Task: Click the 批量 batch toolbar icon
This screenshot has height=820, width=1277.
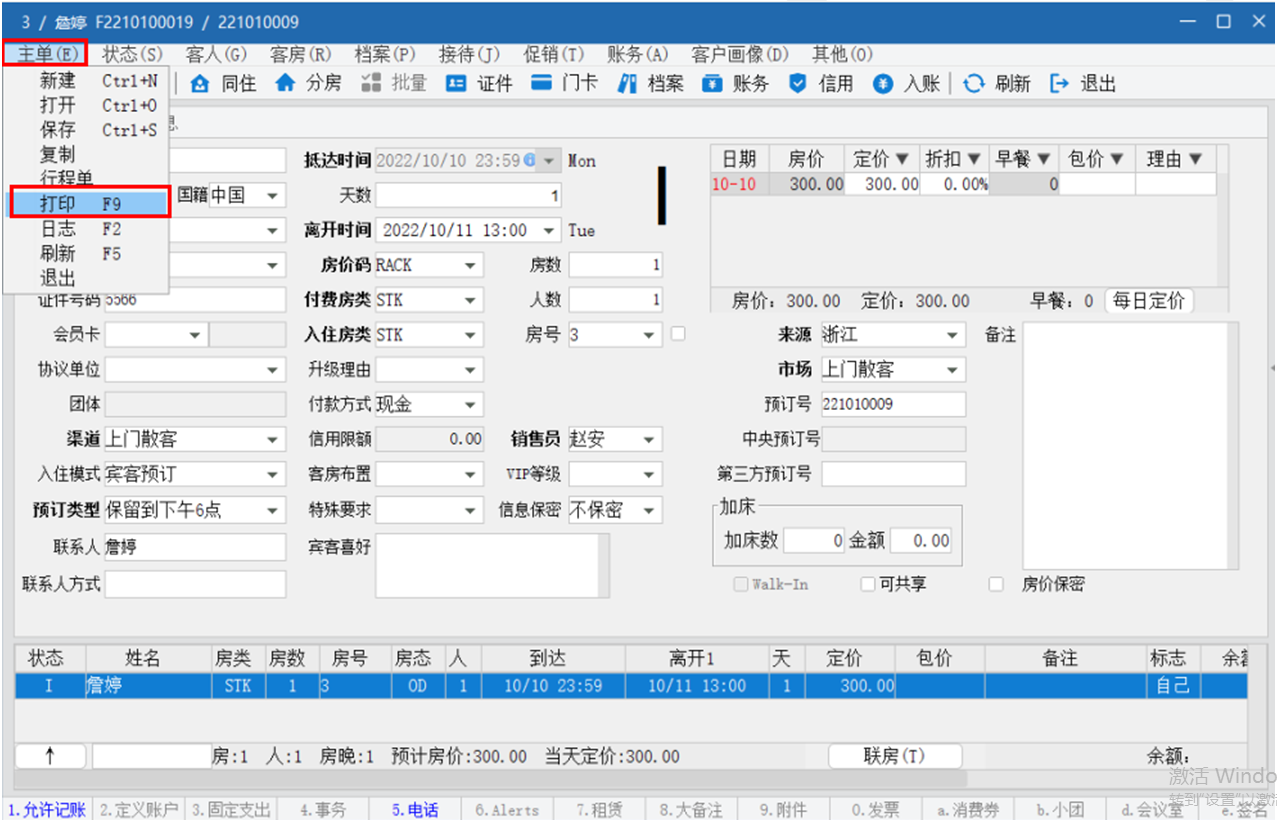Action: (371, 84)
